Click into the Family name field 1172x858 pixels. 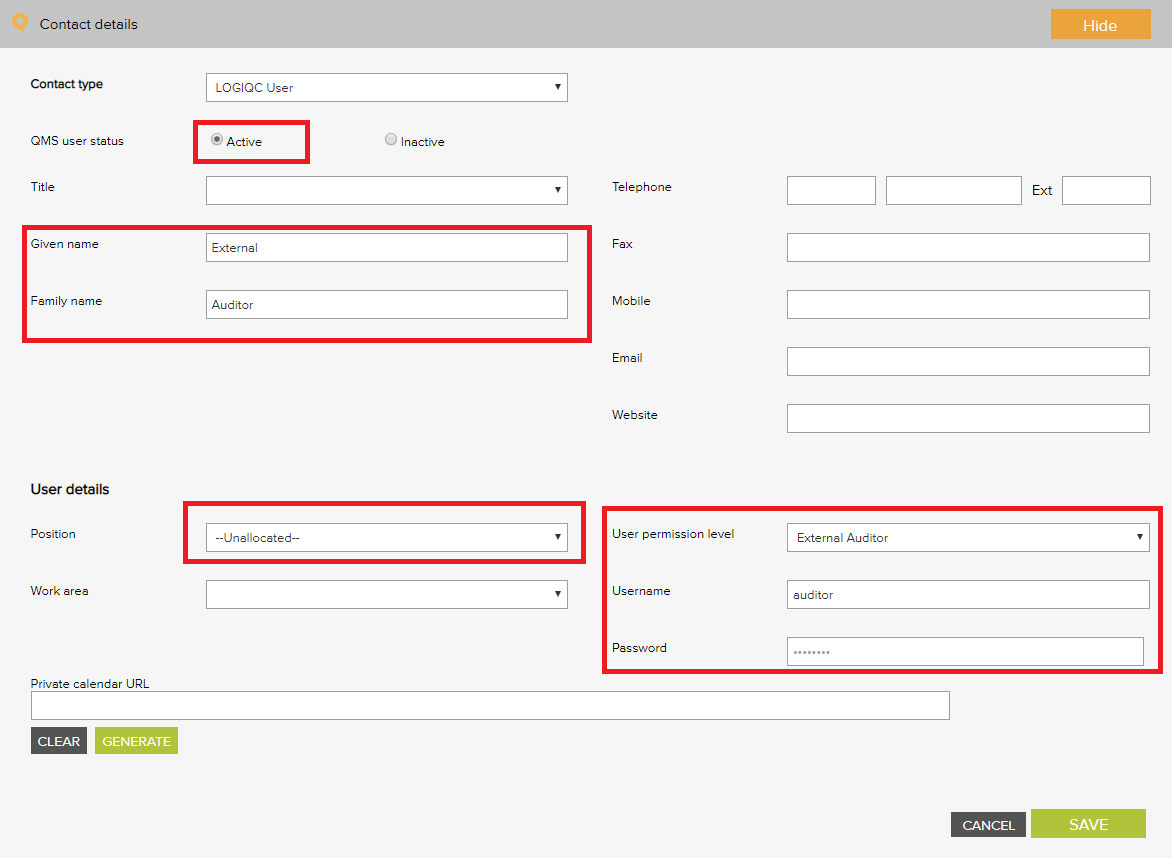point(386,304)
